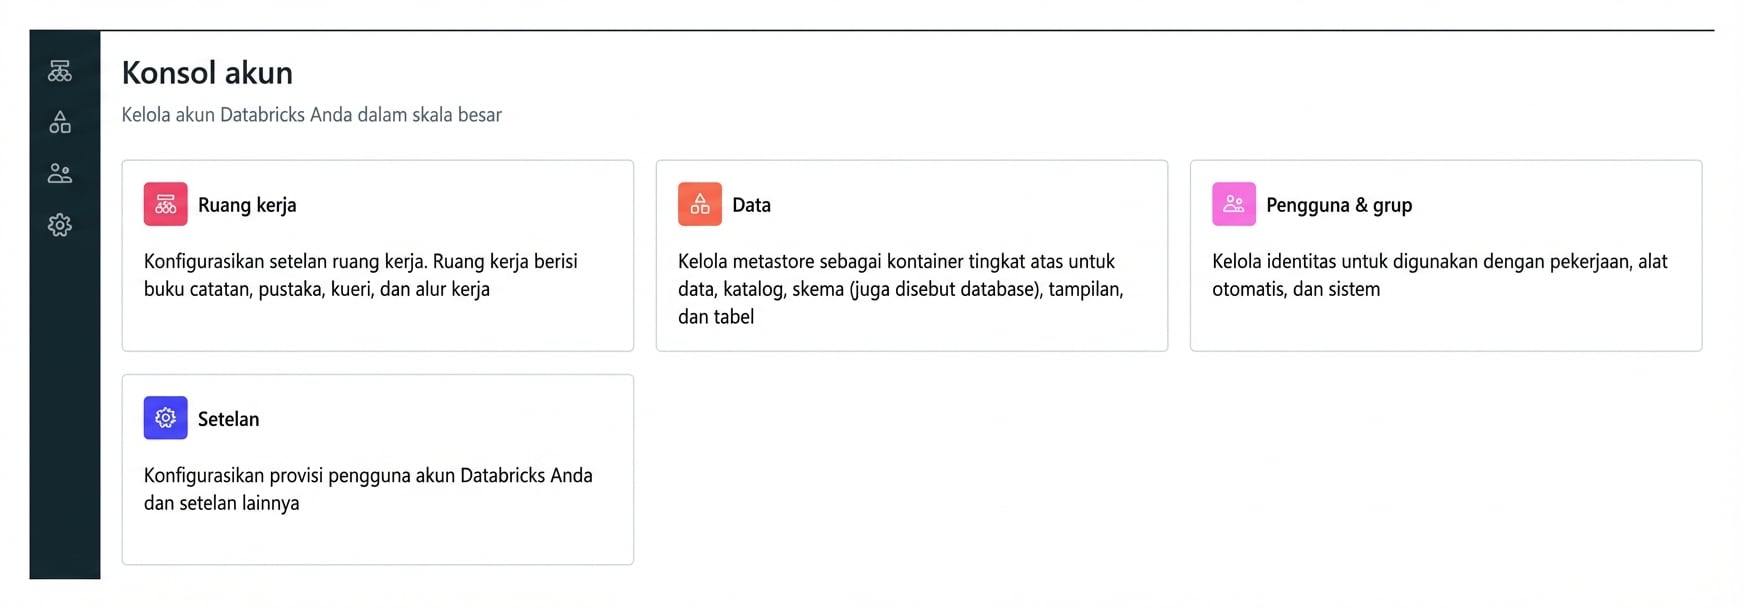This screenshot has height=608, width=1744.
Task: Click the Setelan card title text
Action: point(230,418)
